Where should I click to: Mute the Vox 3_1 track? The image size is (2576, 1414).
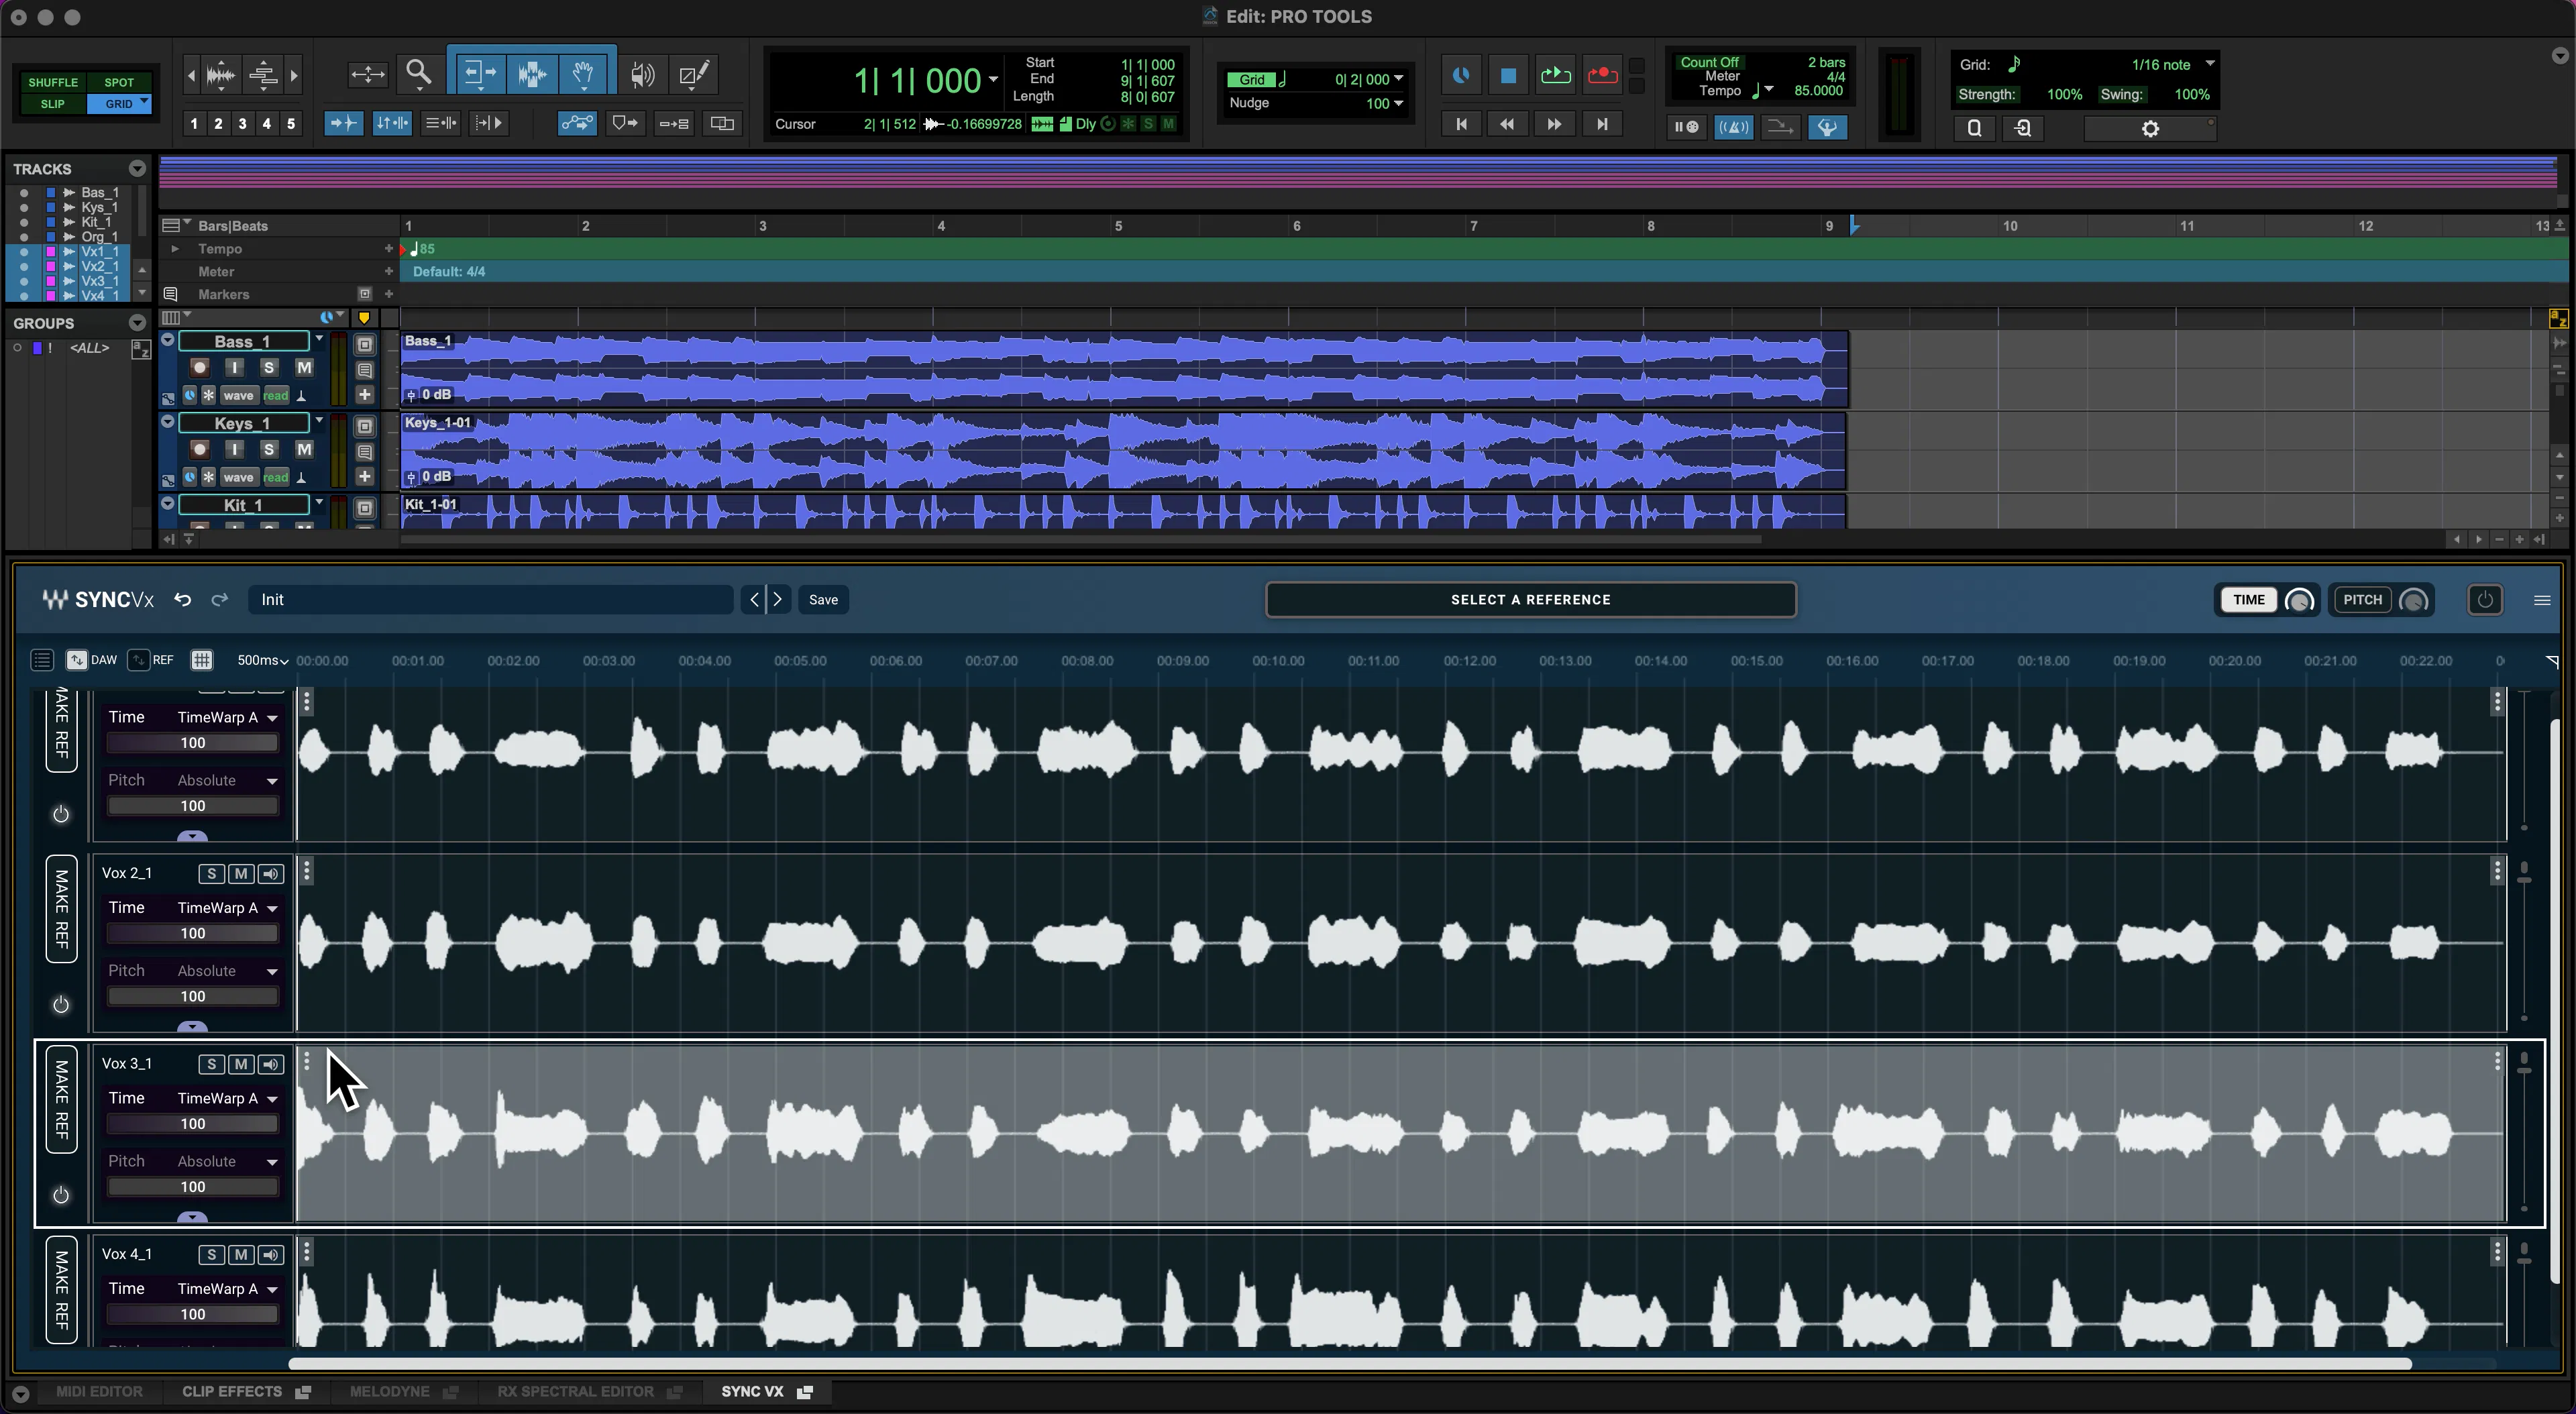(x=240, y=1064)
